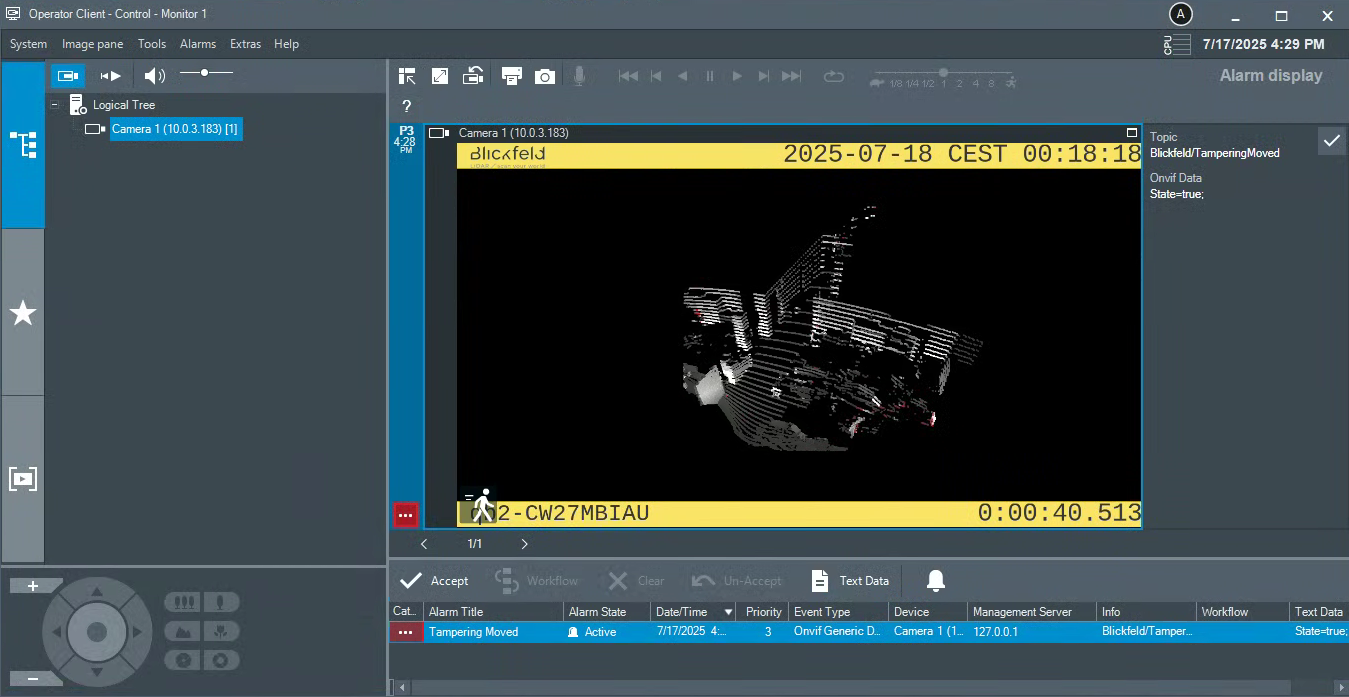
Task: Click the question mark help icon
Action: click(407, 106)
